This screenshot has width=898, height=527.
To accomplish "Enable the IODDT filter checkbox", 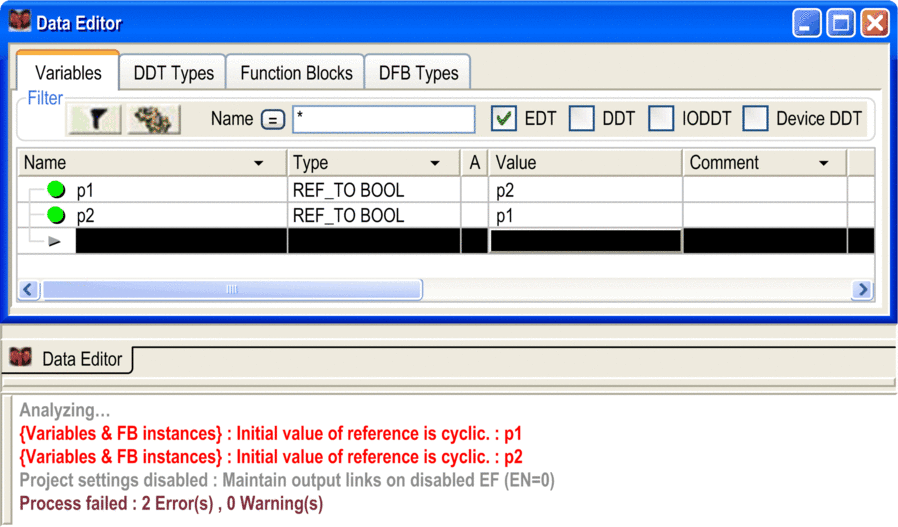I will [x=661, y=119].
